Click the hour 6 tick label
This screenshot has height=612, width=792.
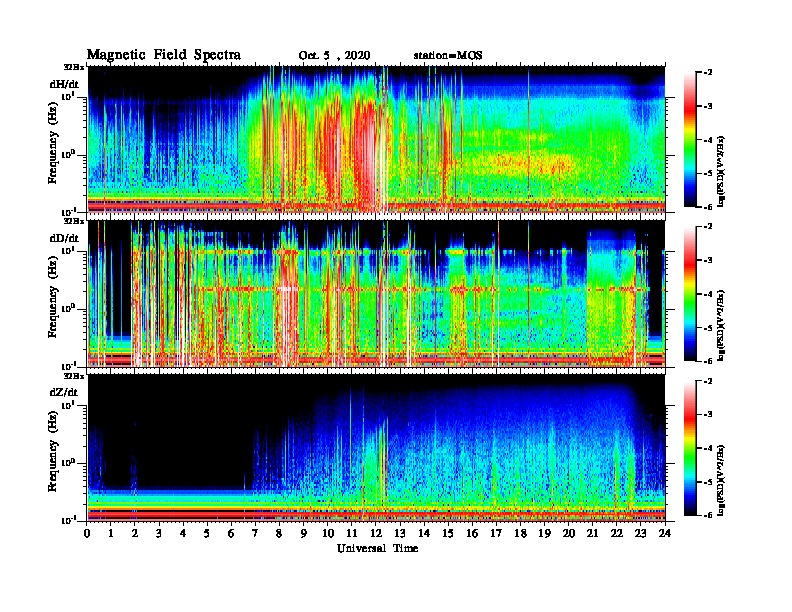(231, 533)
